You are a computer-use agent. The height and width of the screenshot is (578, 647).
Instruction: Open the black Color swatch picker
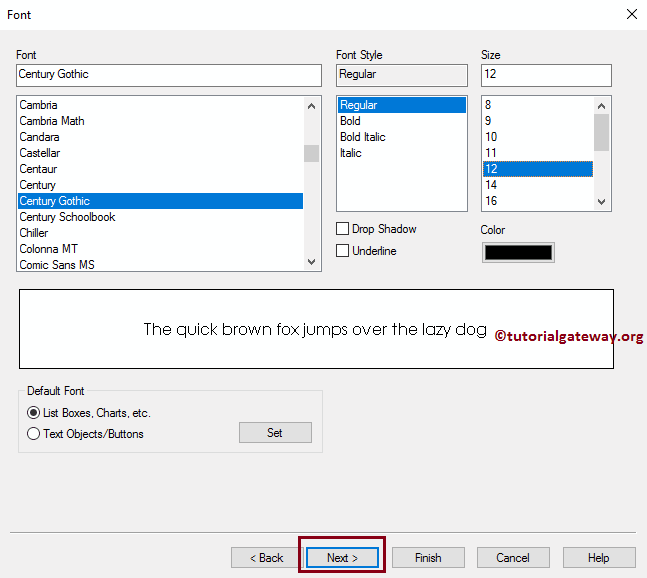pos(518,252)
